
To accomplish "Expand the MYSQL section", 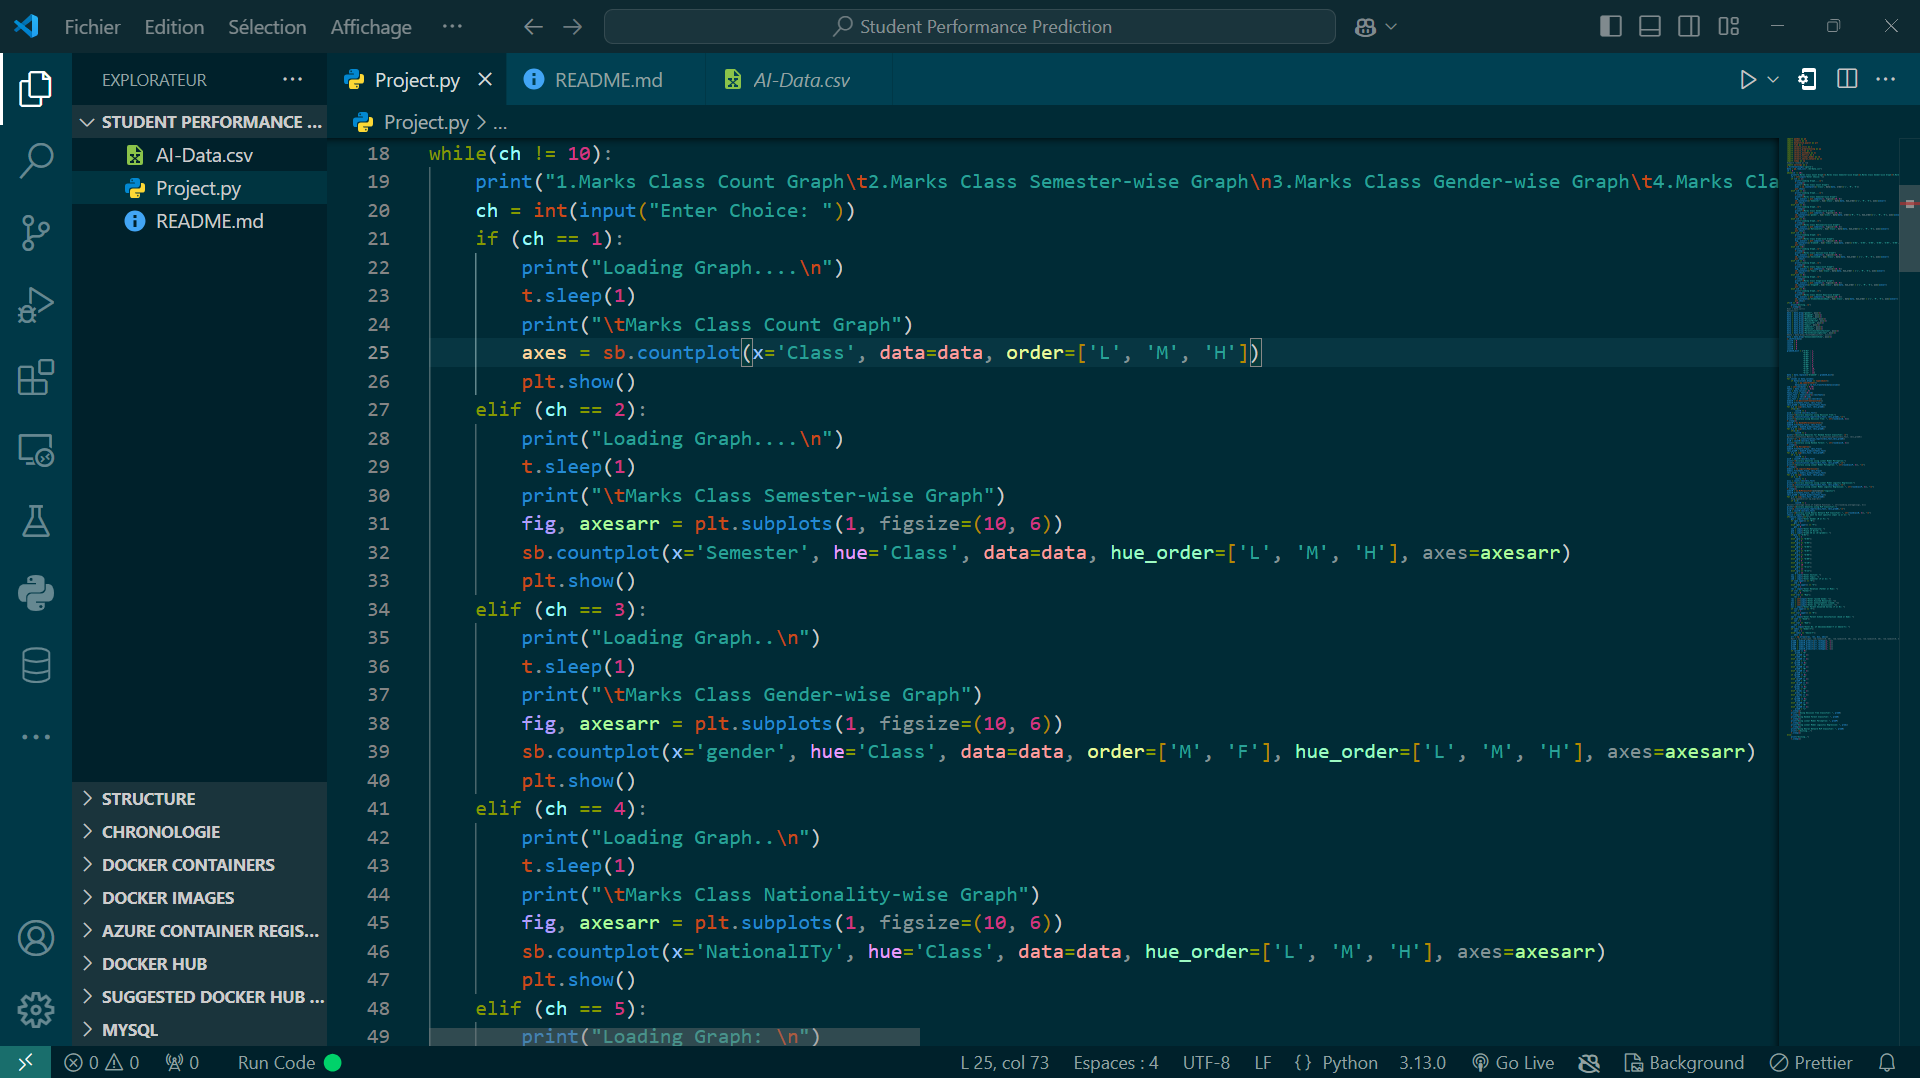I will [200, 1030].
